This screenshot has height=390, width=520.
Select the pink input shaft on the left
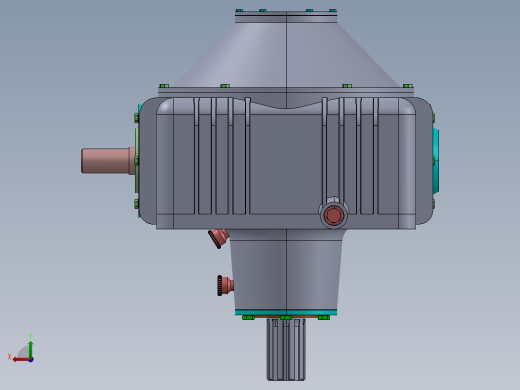click(x=108, y=160)
